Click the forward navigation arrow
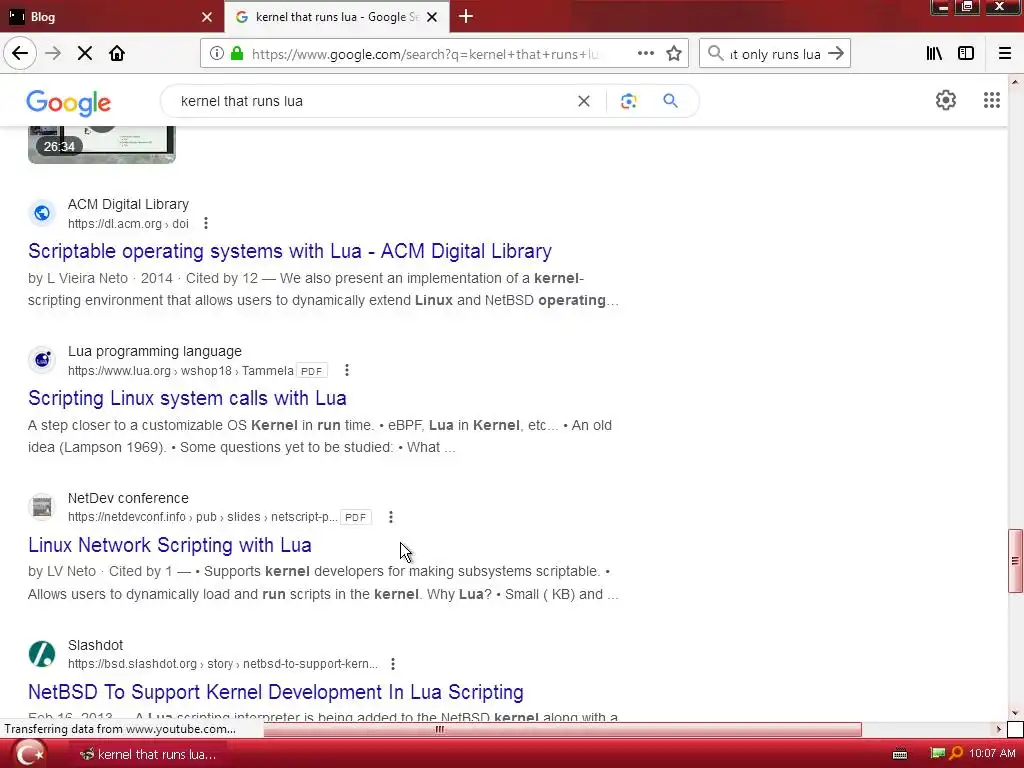Screen dimensions: 1024x768 click(x=53, y=53)
